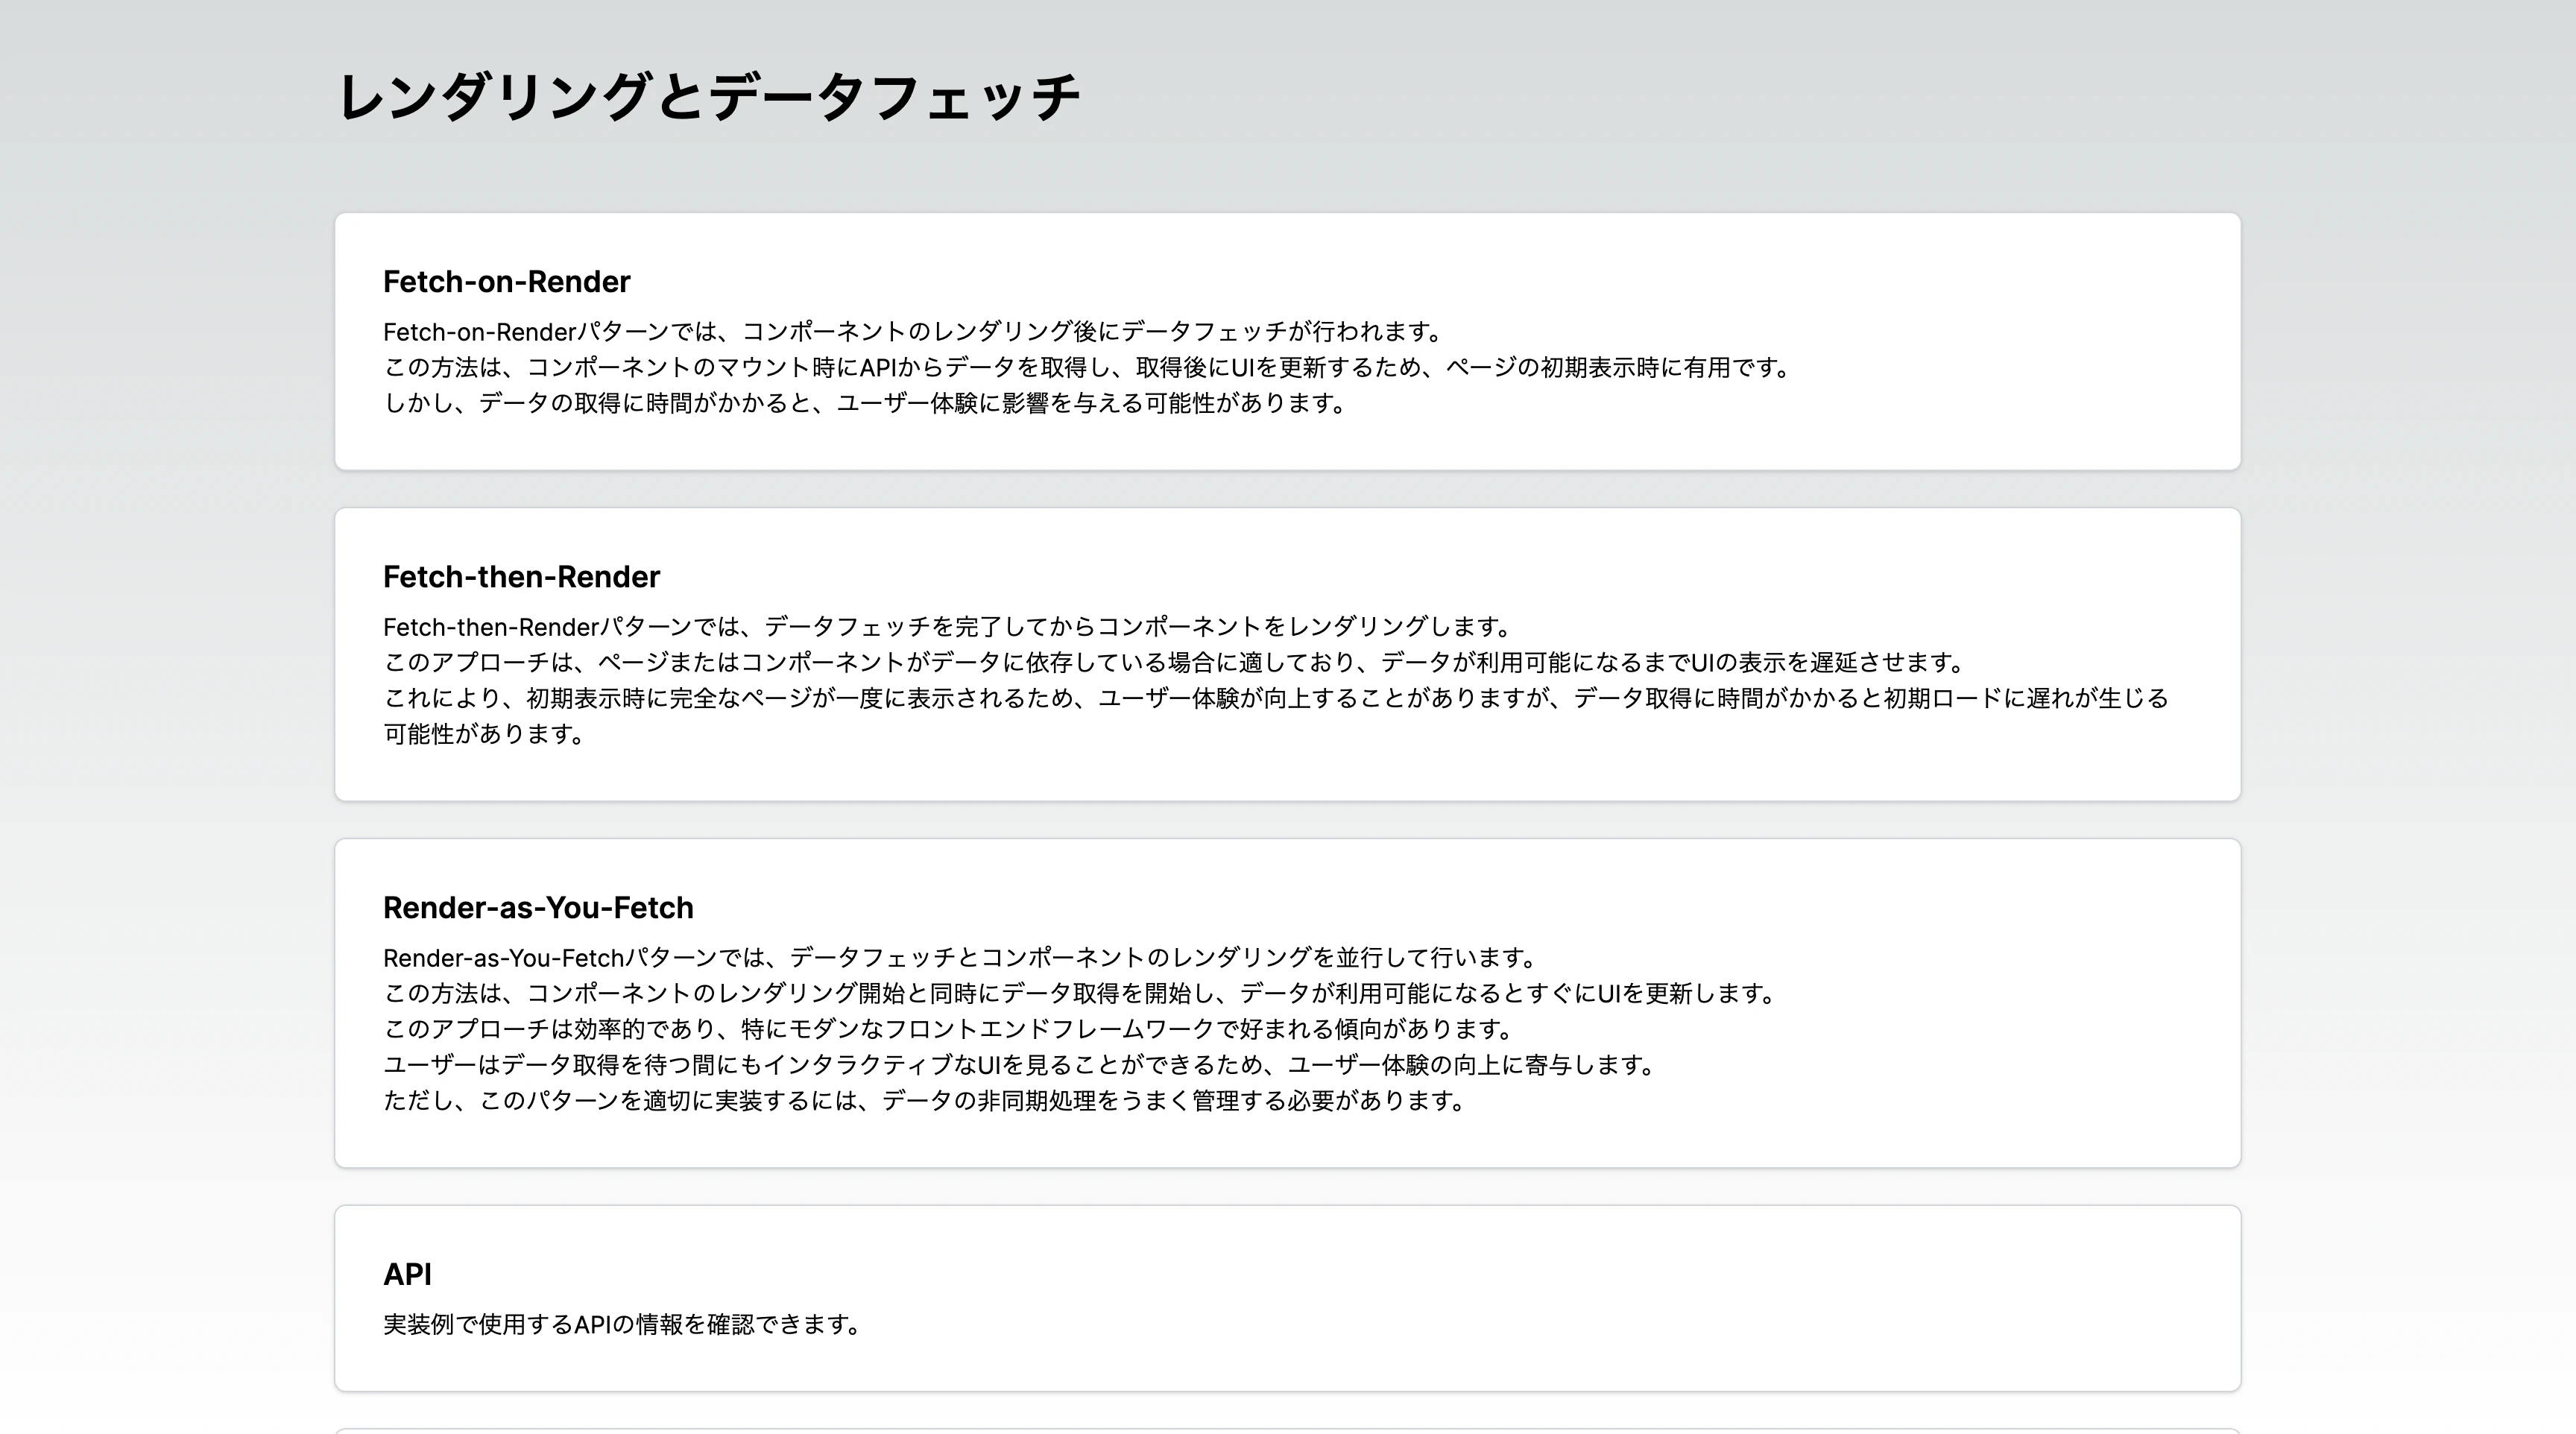Open the Fetch-then-Render card heading
The width and height of the screenshot is (2576, 1434).
pos(521,577)
